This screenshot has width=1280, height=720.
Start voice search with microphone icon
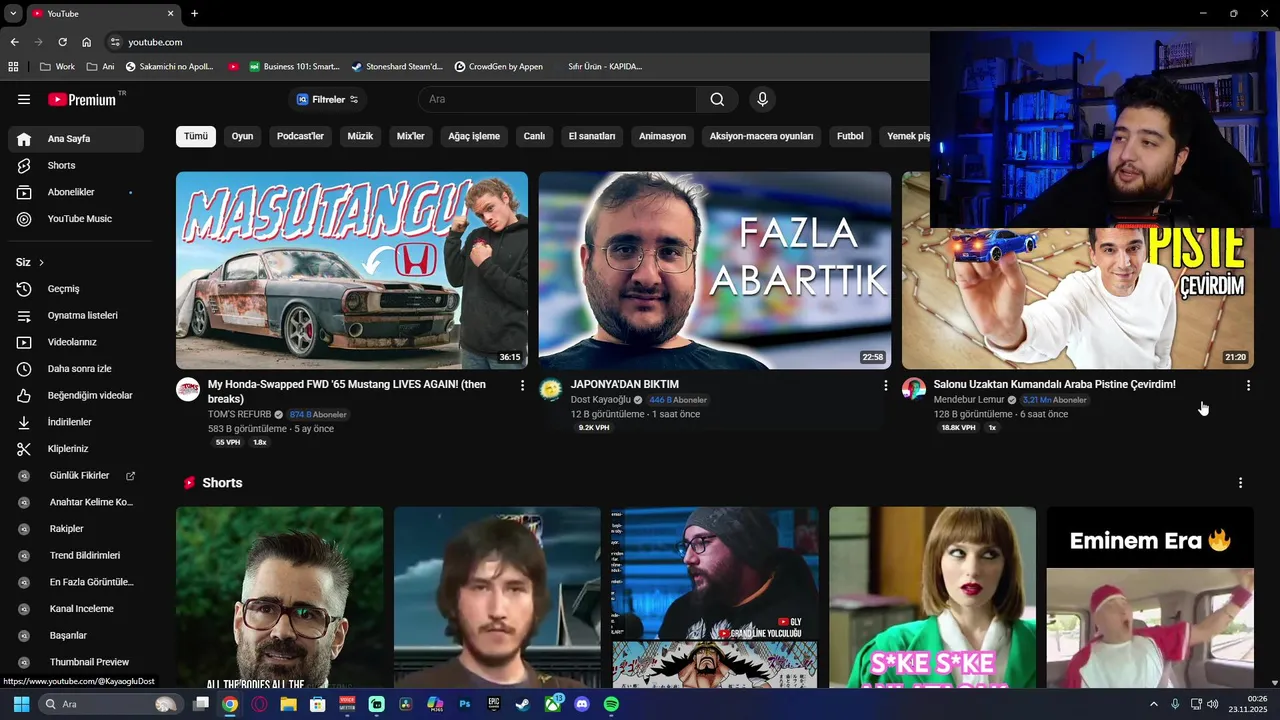762,99
